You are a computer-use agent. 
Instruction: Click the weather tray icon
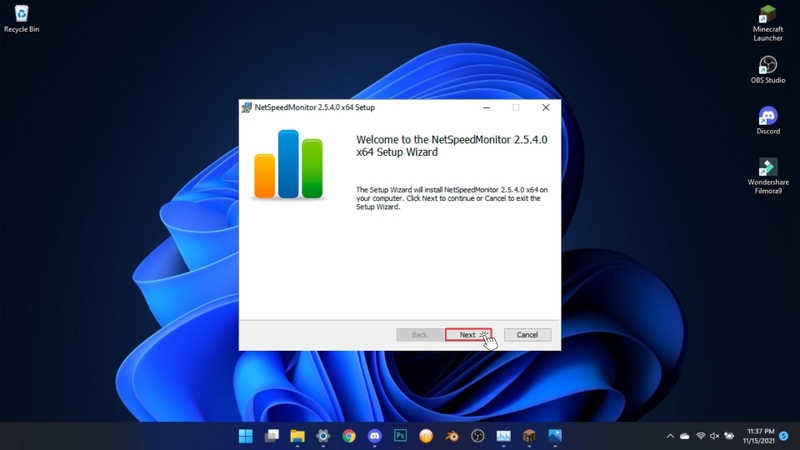[x=729, y=436]
